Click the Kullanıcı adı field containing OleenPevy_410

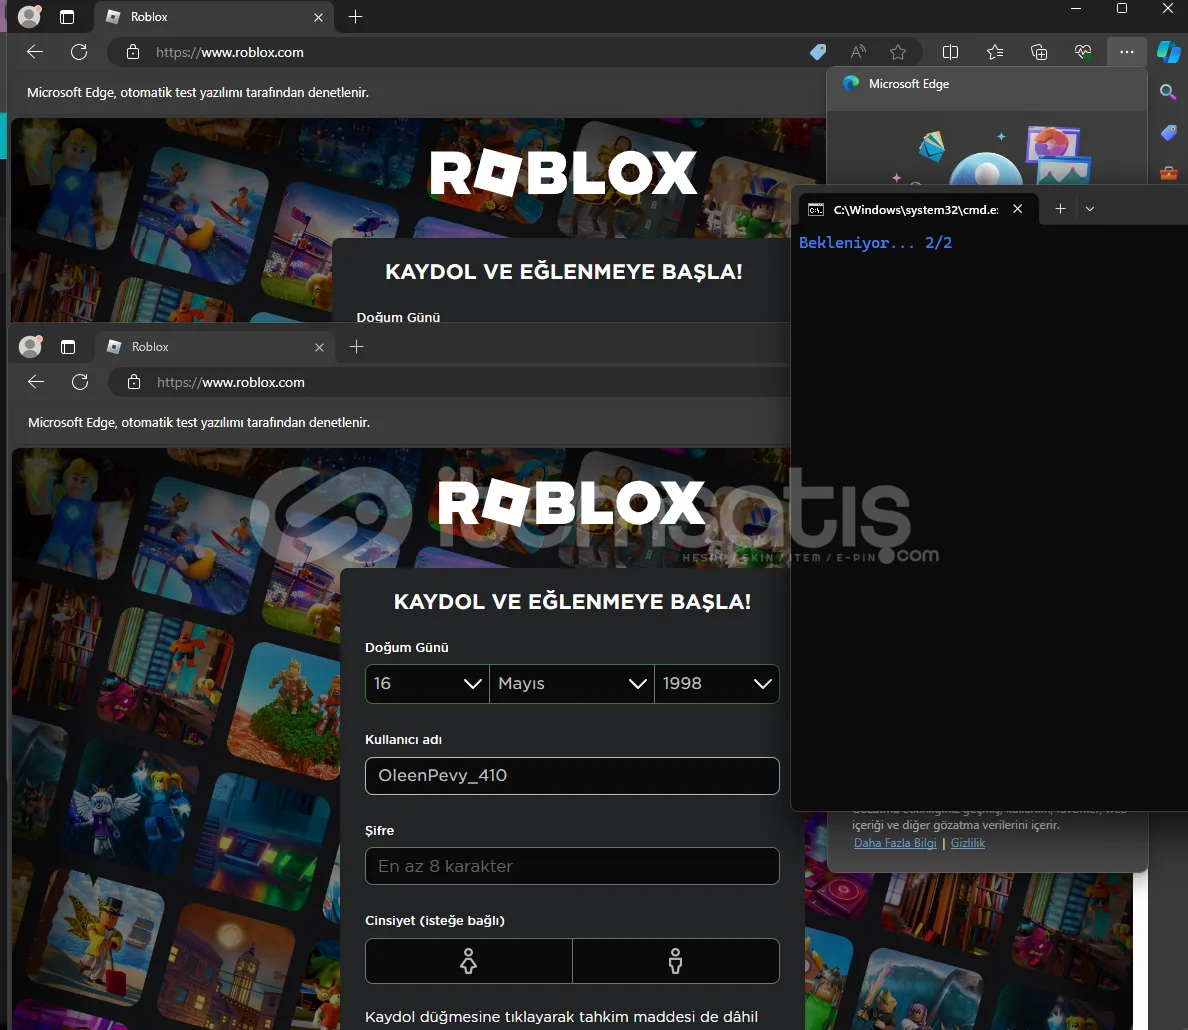coord(572,775)
